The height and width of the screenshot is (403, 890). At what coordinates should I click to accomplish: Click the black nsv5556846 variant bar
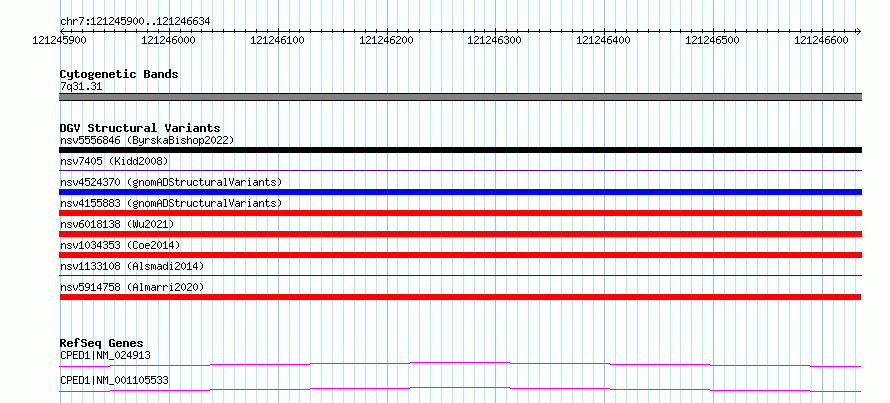460,150
